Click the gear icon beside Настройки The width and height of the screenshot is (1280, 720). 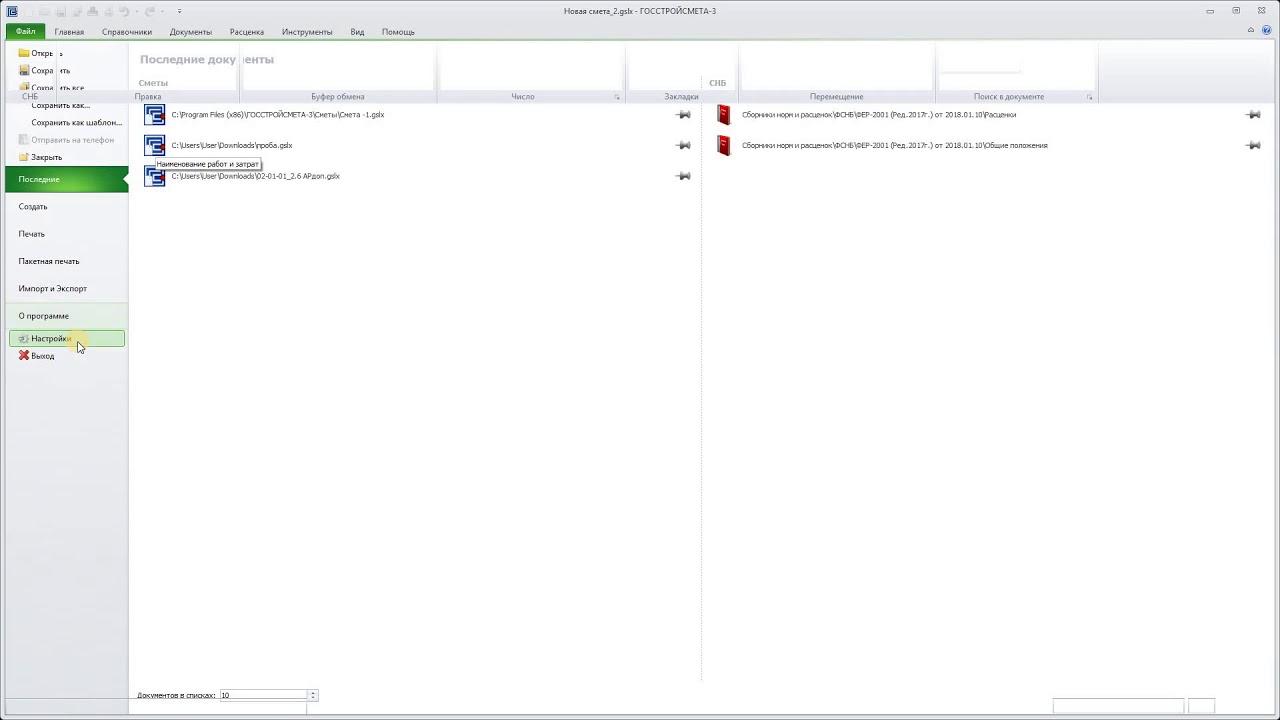(x=24, y=339)
